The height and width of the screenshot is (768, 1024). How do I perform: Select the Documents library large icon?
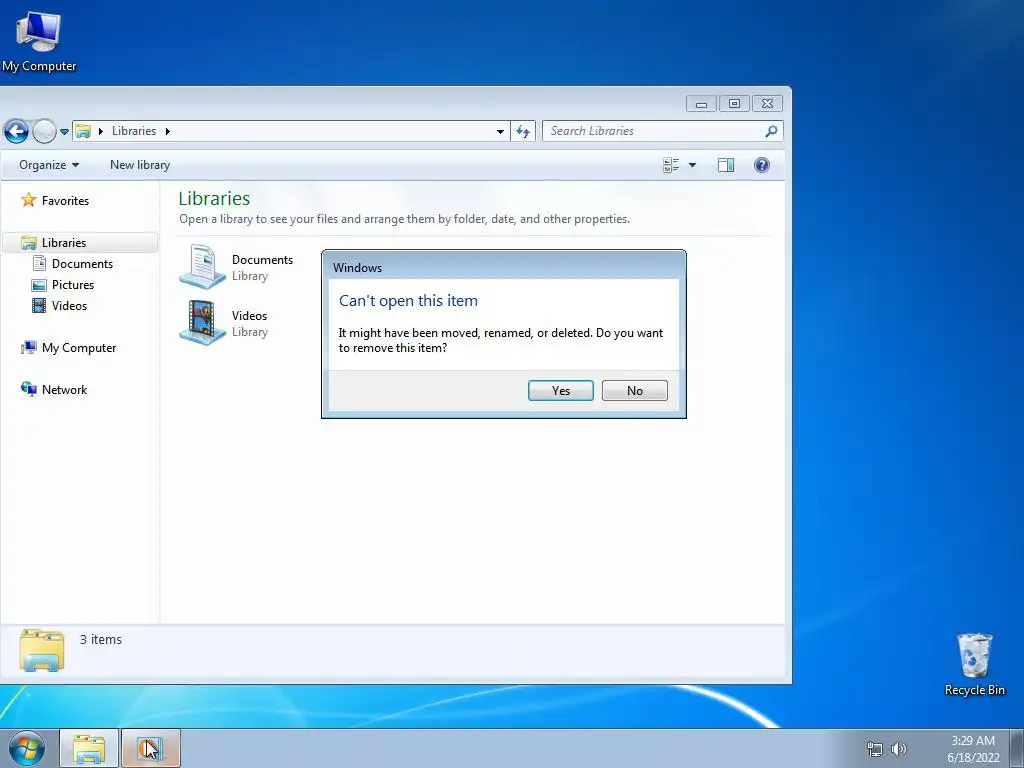(202, 266)
